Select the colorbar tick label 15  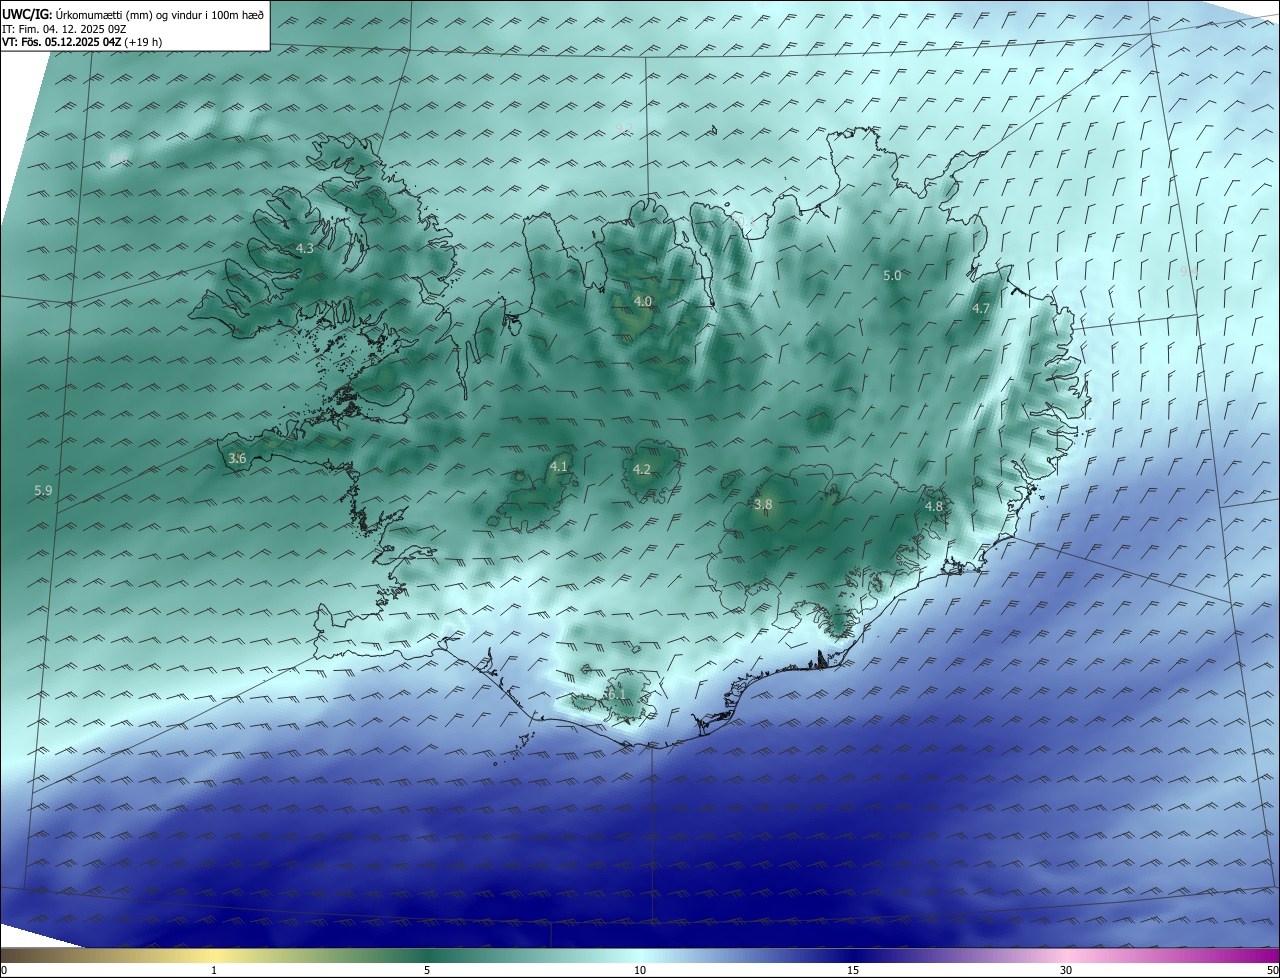point(853,970)
